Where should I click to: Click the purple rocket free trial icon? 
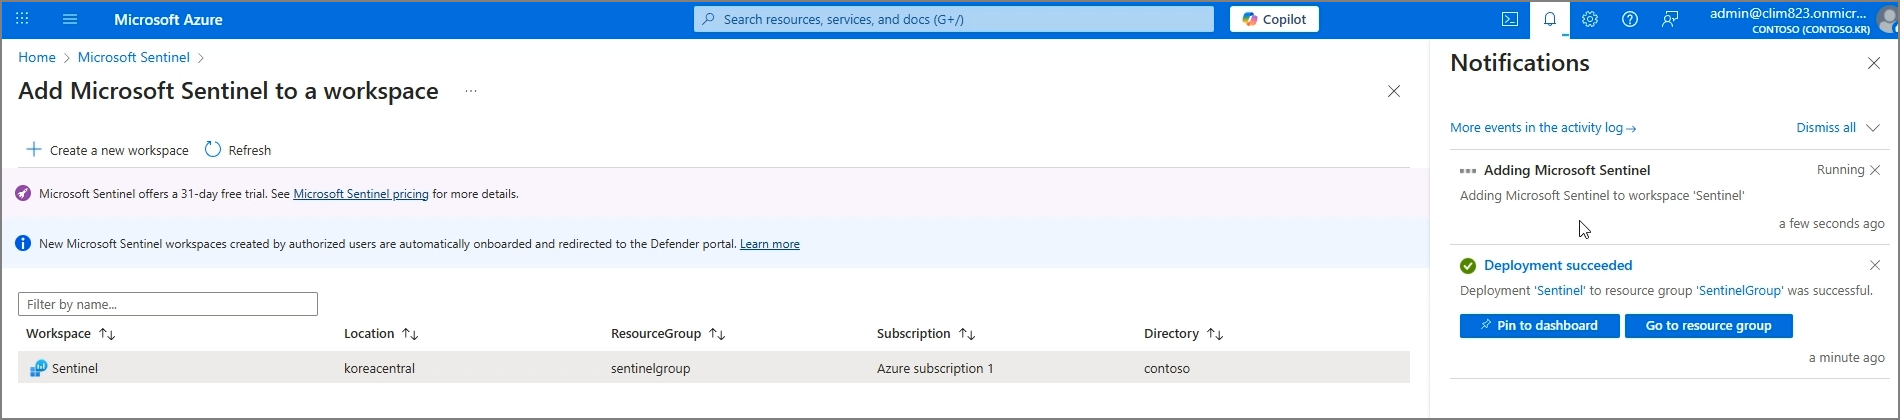tap(23, 194)
